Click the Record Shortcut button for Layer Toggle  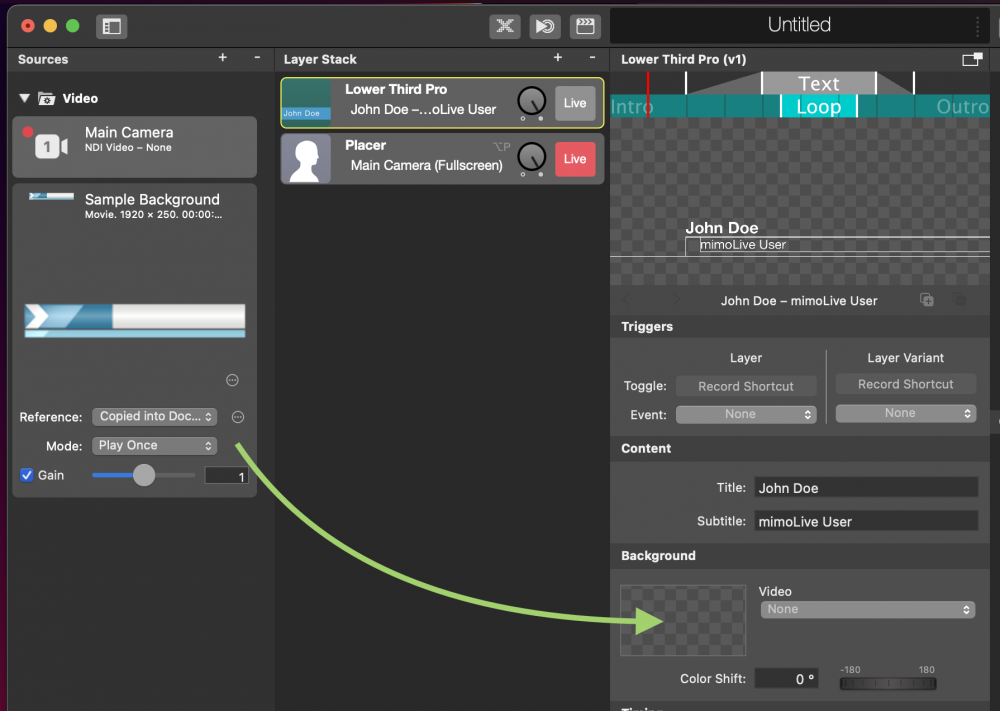(746, 386)
